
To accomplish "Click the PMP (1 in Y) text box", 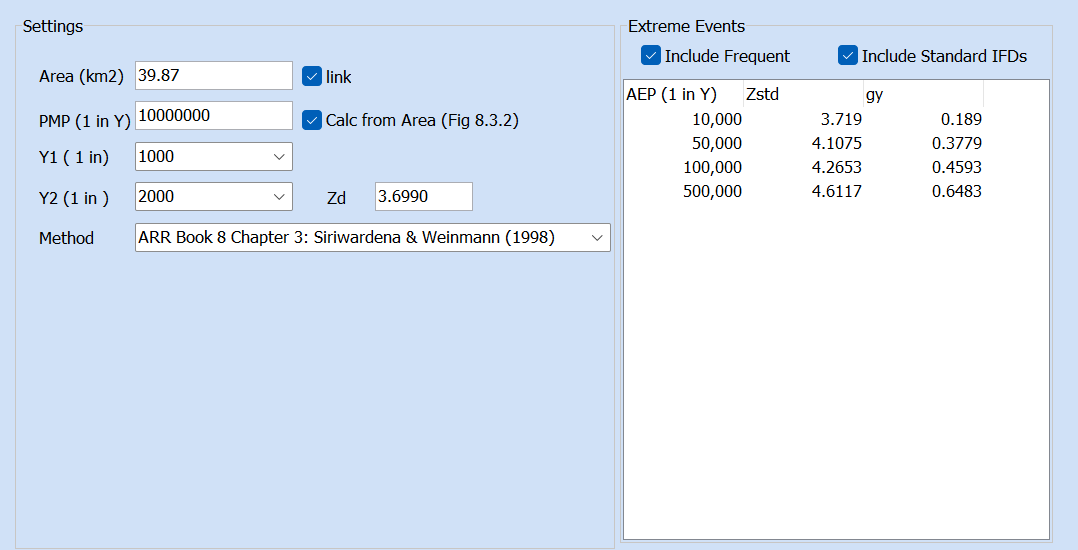I will [x=213, y=116].
